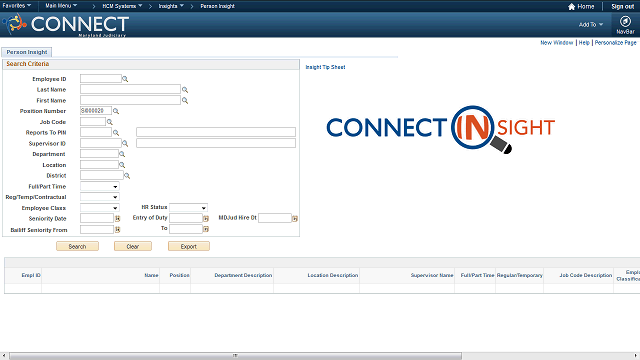Screen dimensions: 640x360
Task: Expand Reg/Temp/Contractual dropdown
Action: tap(100, 197)
